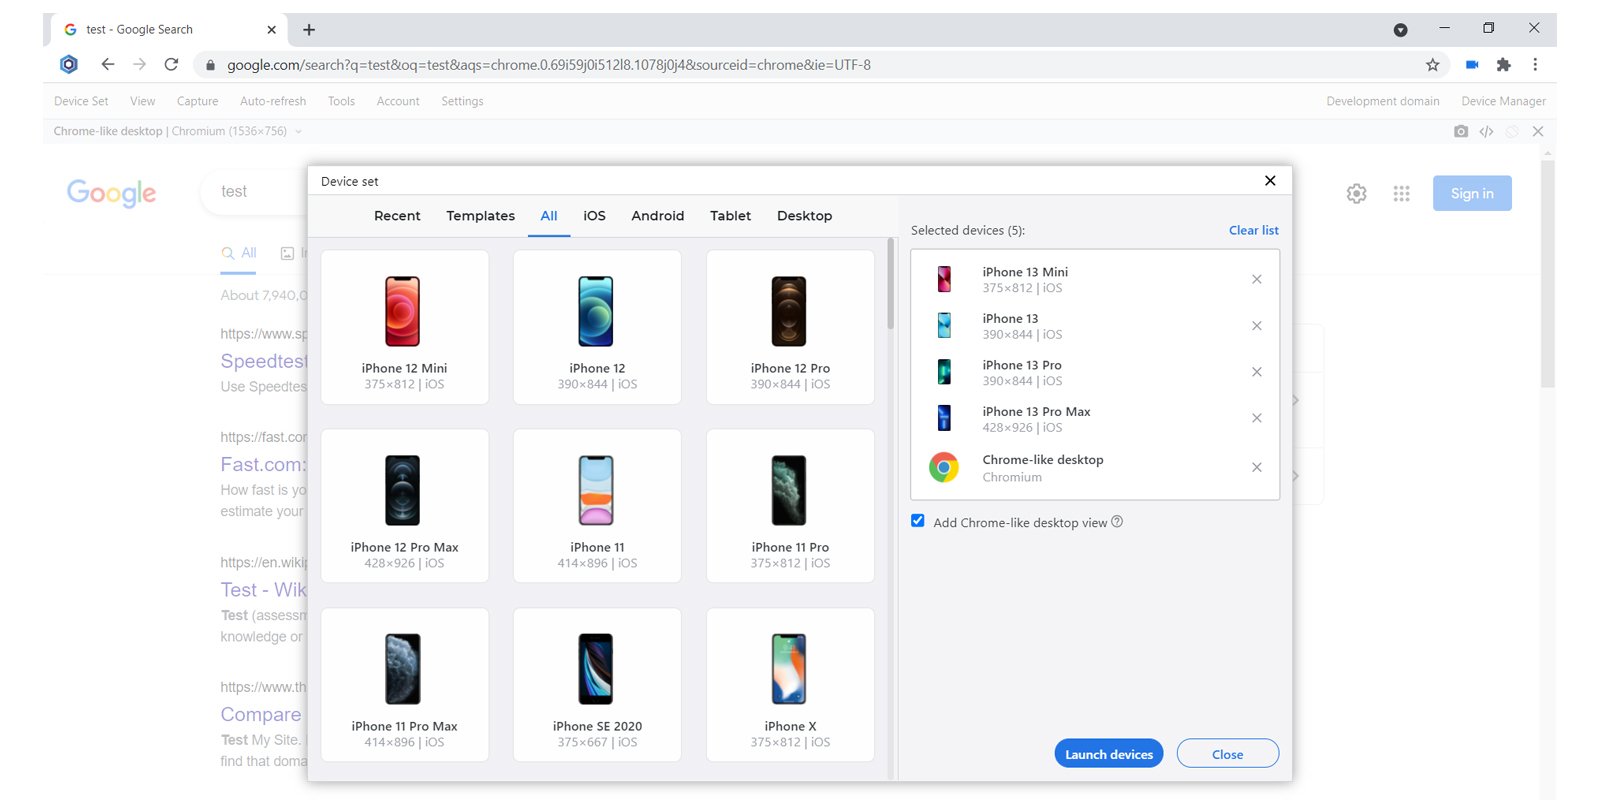
Task: Close the device toolbar with the X
Action: click(x=1538, y=131)
